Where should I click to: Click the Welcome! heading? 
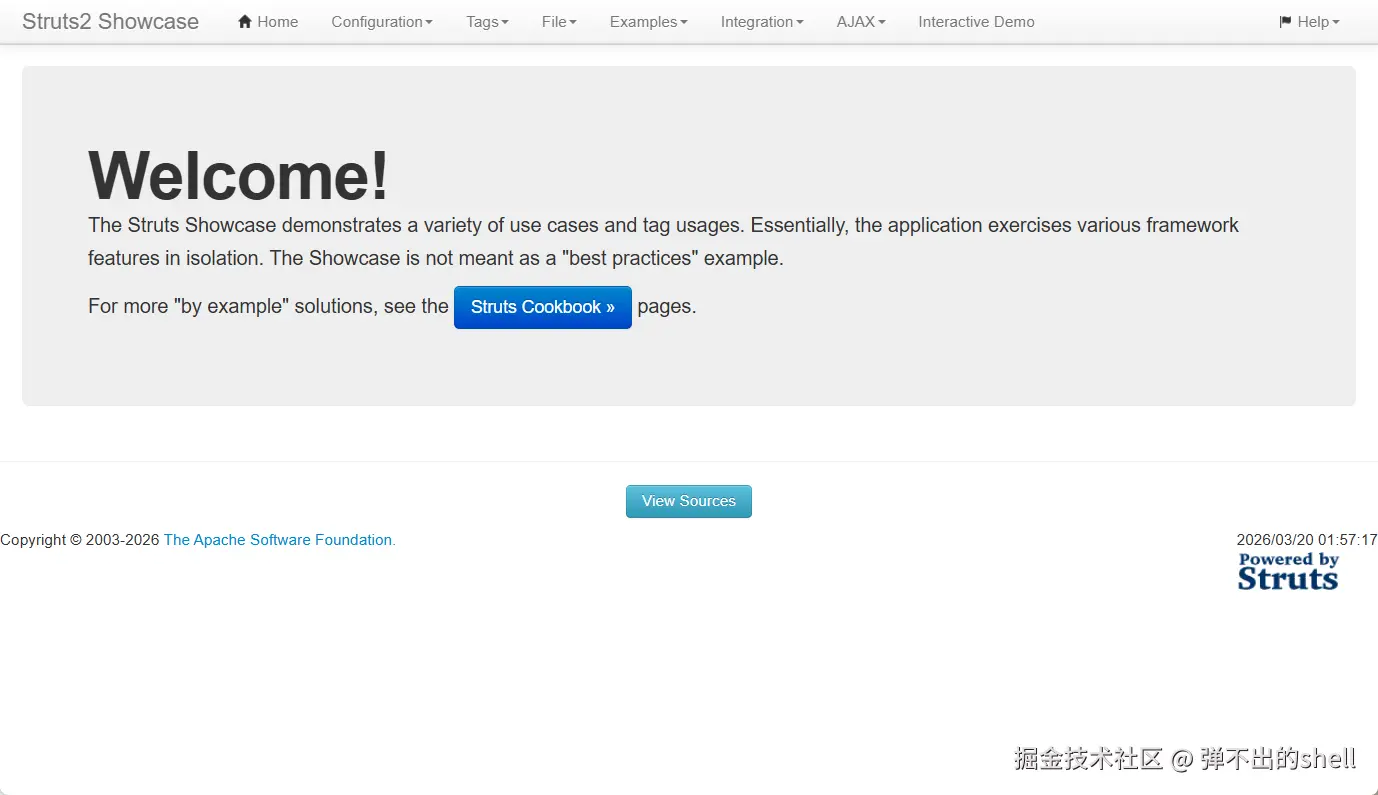(x=238, y=175)
